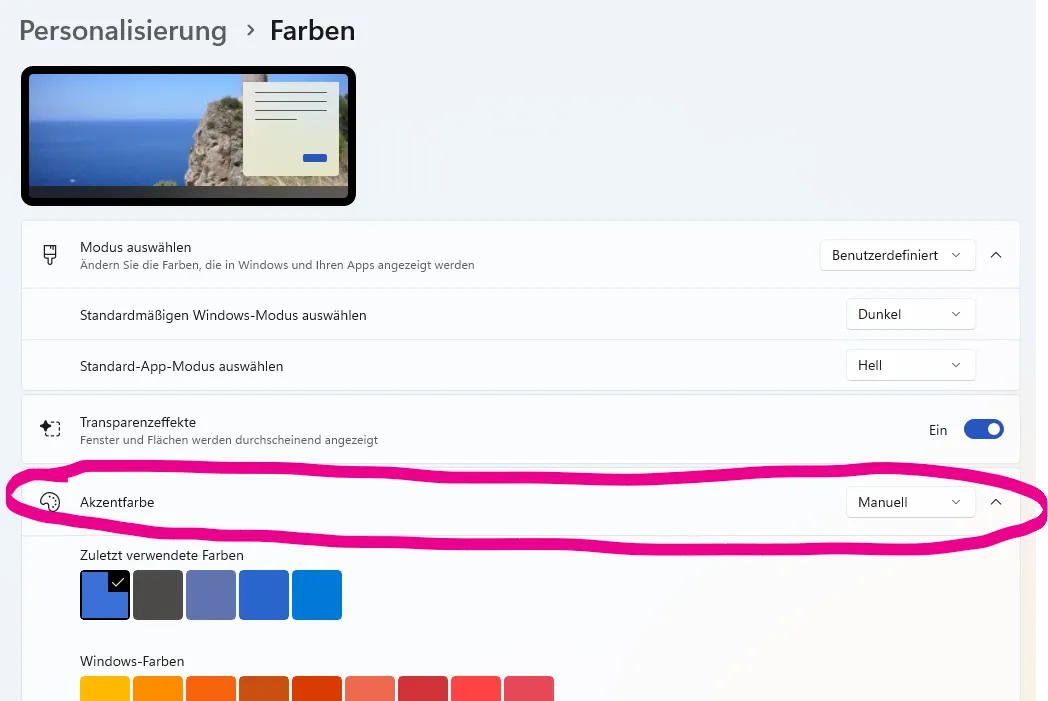The height and width of the screenshot is (701, 1048).
Task: Pick the salmon Windows color swatch
Action: (x=370, y=688)
